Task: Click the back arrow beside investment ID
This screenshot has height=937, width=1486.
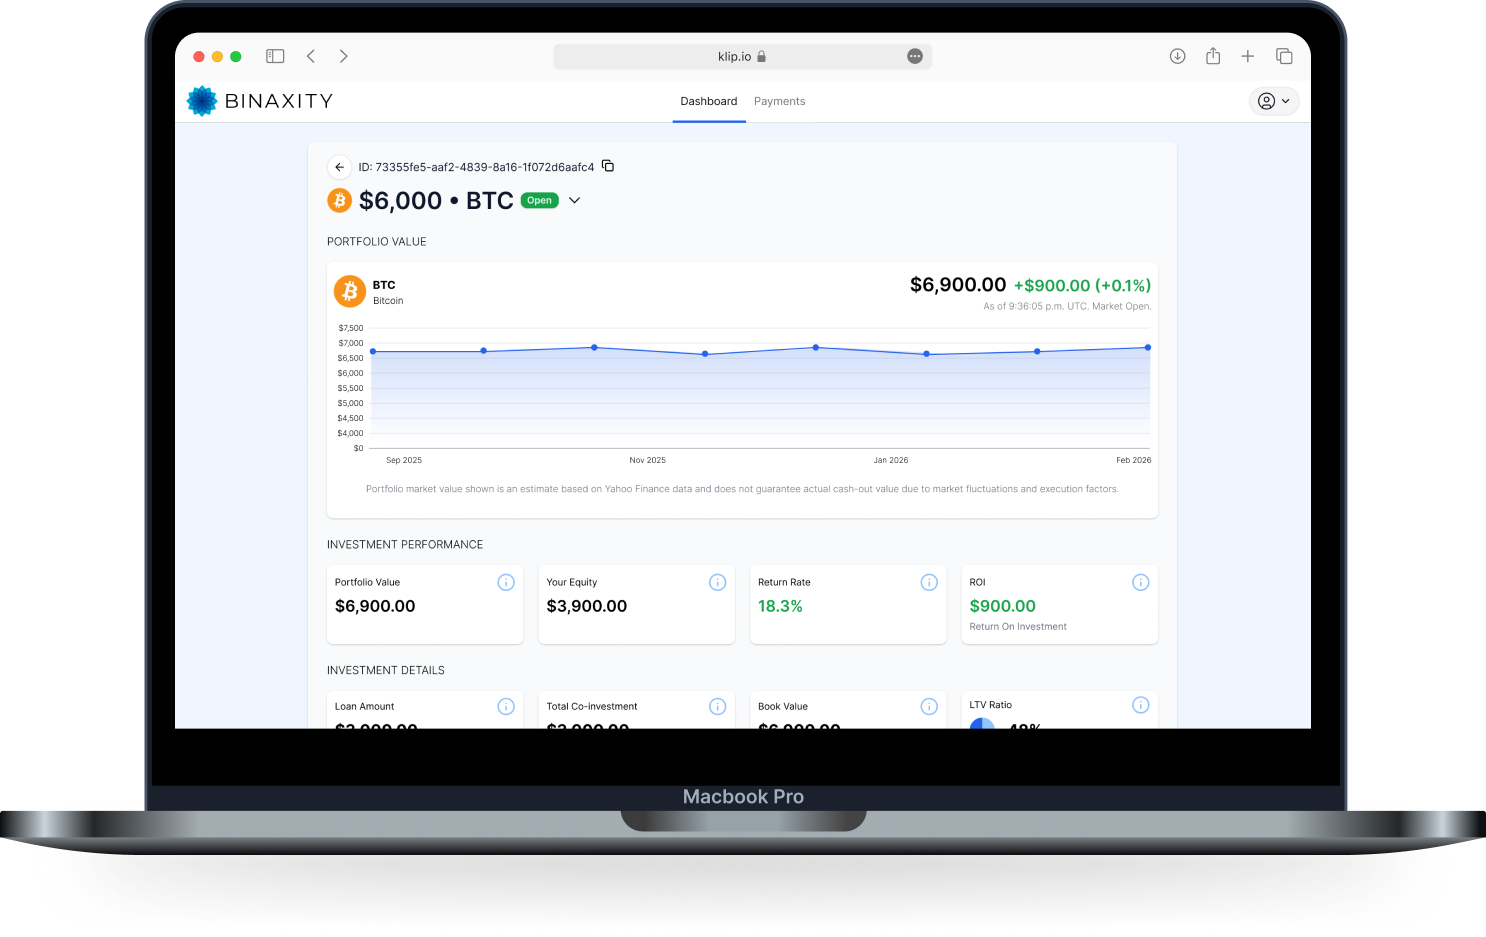Action: coord(340,167)
